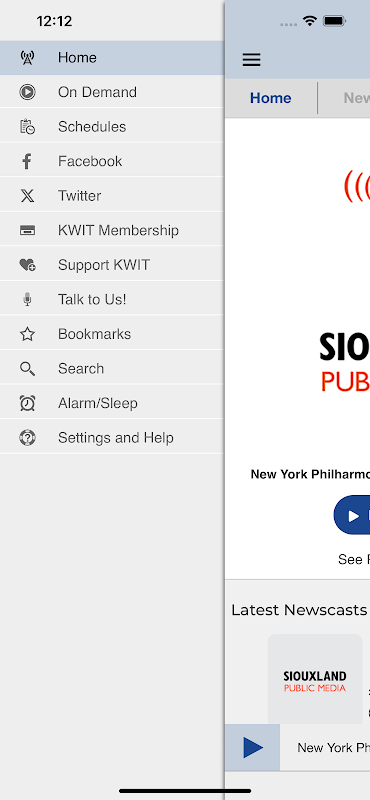This screenshot has height=800, width=370.
Task: Click the On Demand play icon
Action: tap(27, 92)
